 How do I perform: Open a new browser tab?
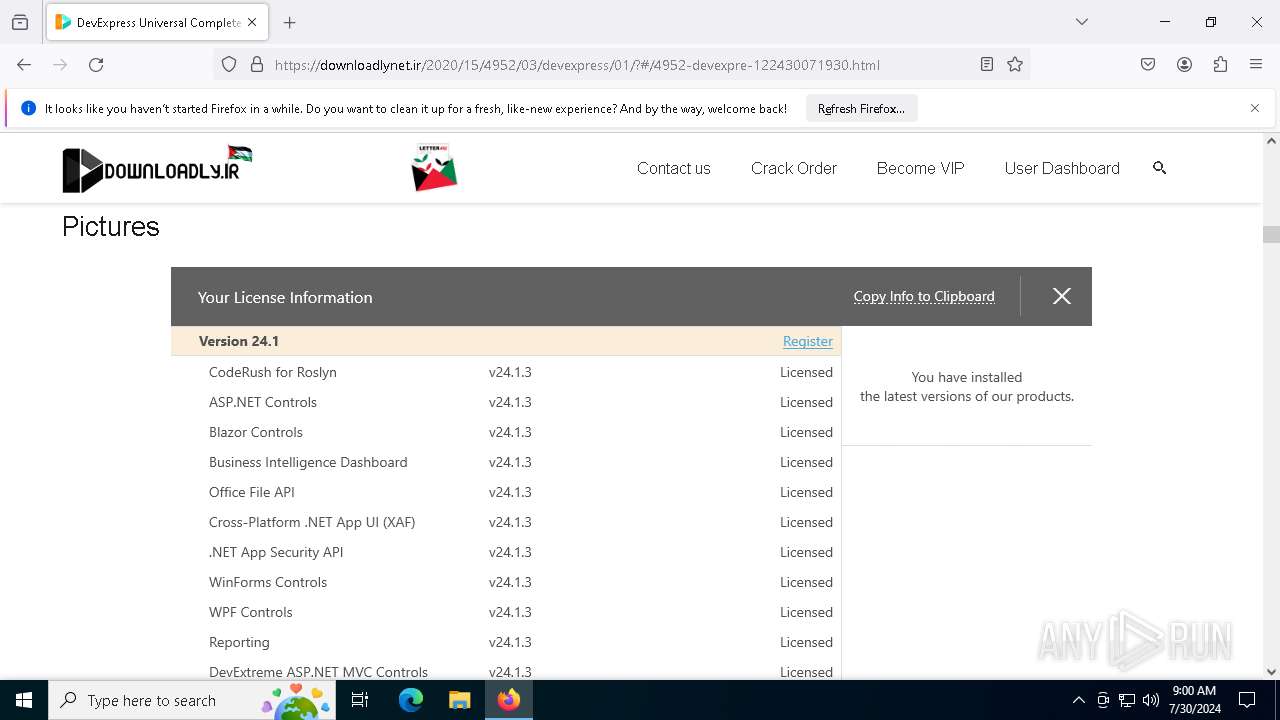[290, 22]
